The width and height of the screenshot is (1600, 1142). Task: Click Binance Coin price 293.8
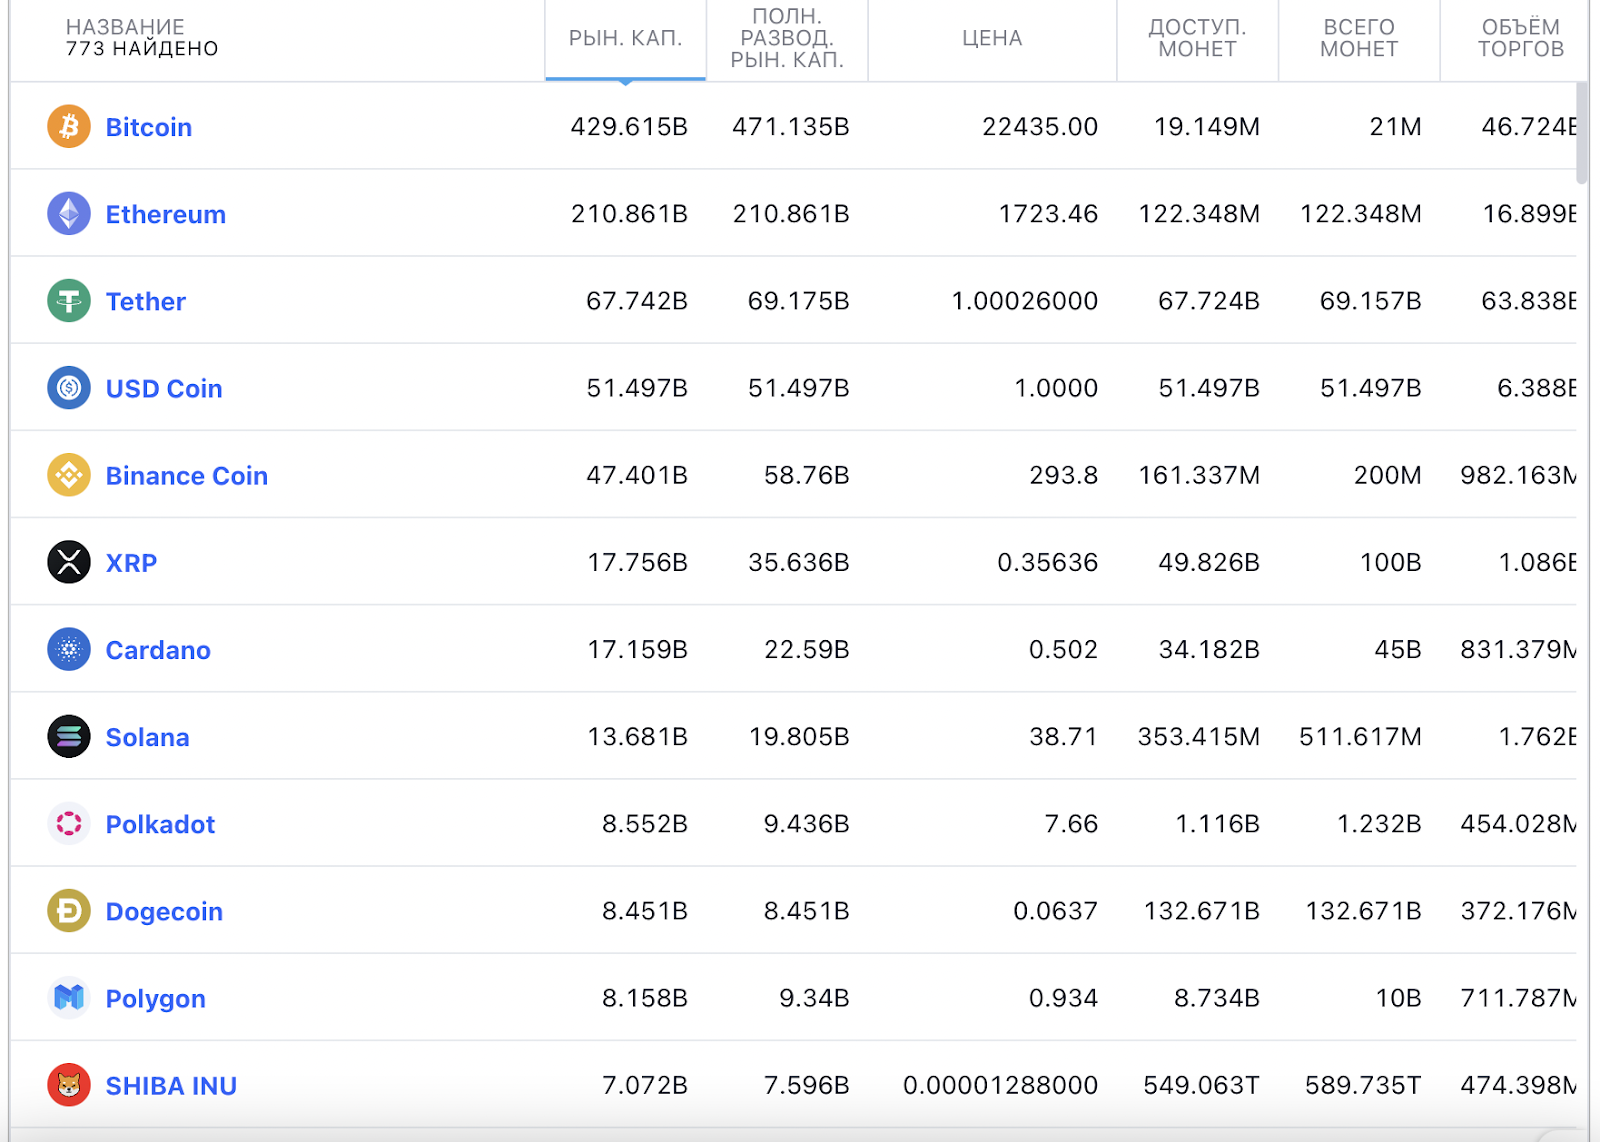click(x=1064, y=475)
